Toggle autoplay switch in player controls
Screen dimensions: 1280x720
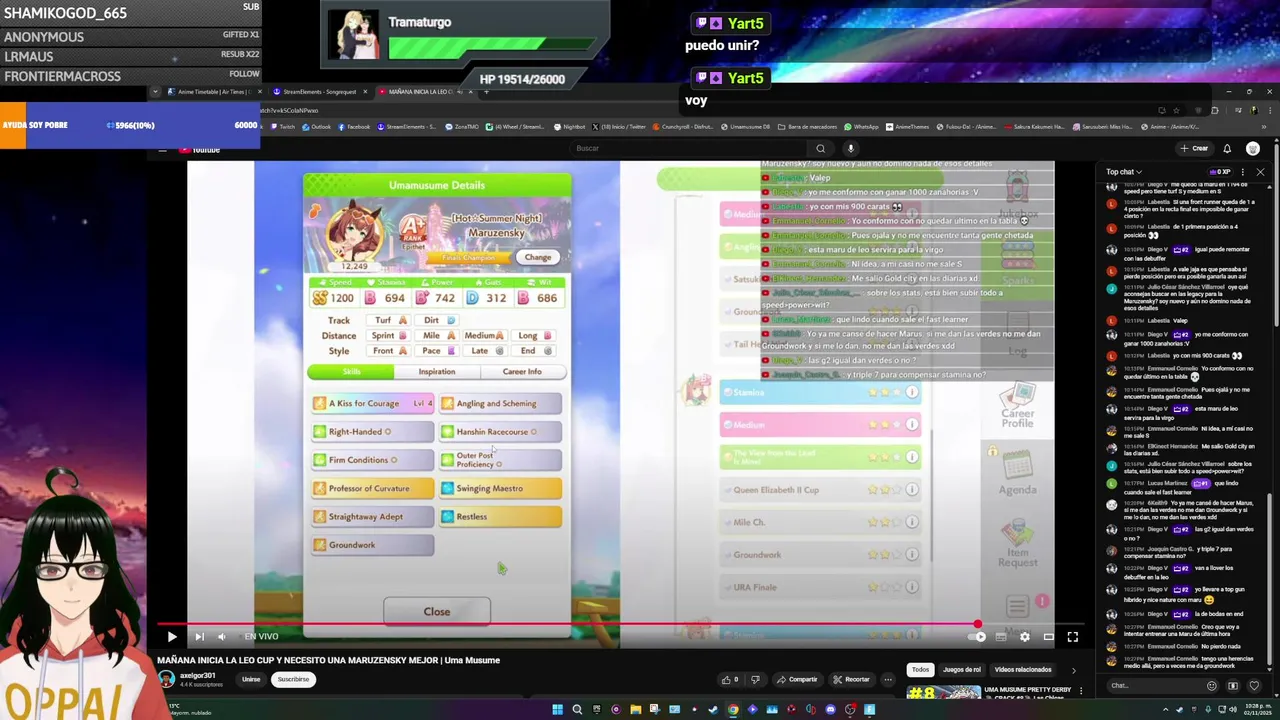(979, 636)
